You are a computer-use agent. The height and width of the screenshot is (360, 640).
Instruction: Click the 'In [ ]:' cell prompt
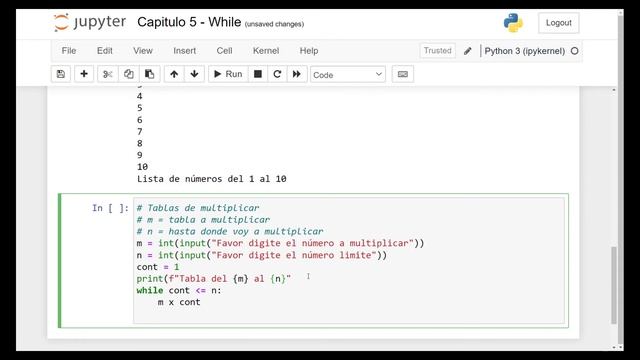tap(110, 208)
